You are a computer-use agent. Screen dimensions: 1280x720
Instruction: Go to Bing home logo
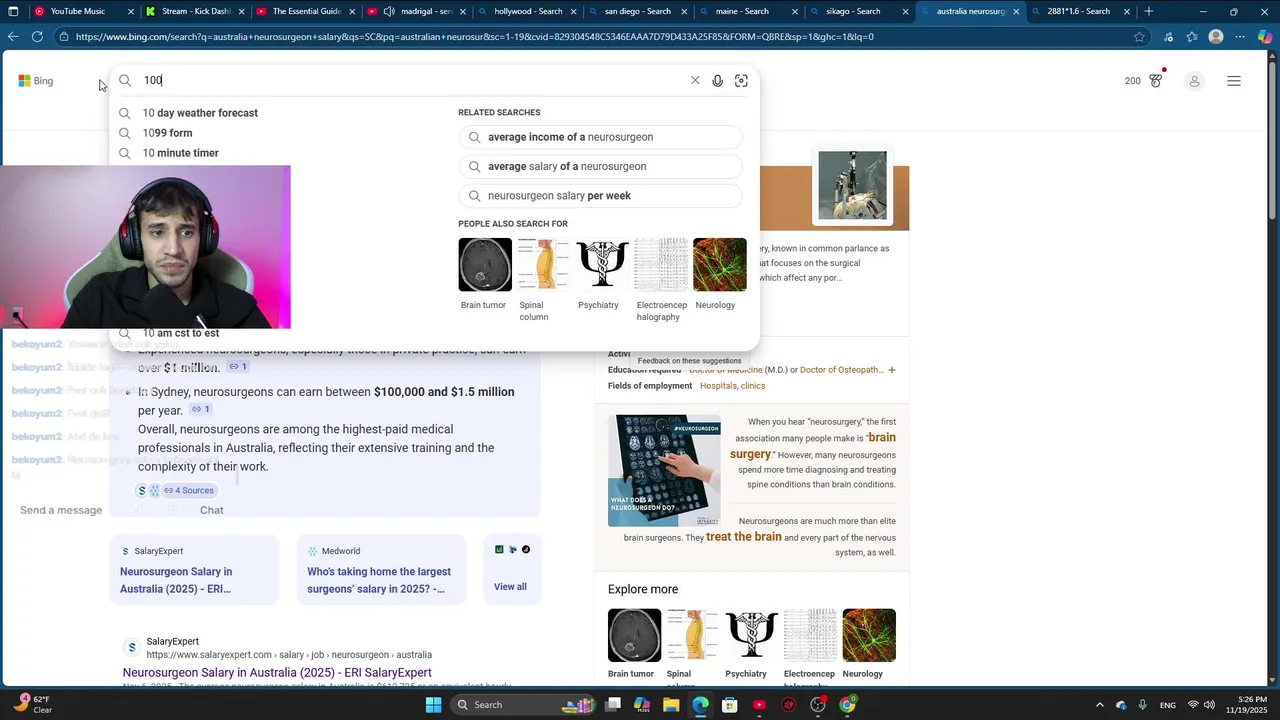click(x=35, y=81)
